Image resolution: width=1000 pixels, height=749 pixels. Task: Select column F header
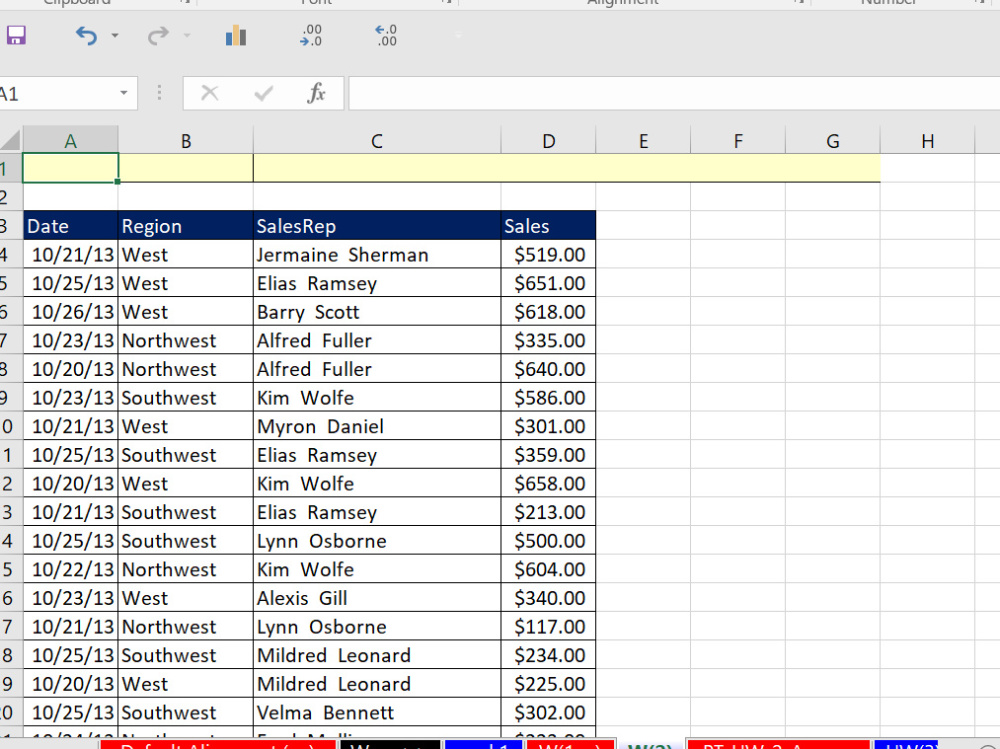click(x=738, y=140)
